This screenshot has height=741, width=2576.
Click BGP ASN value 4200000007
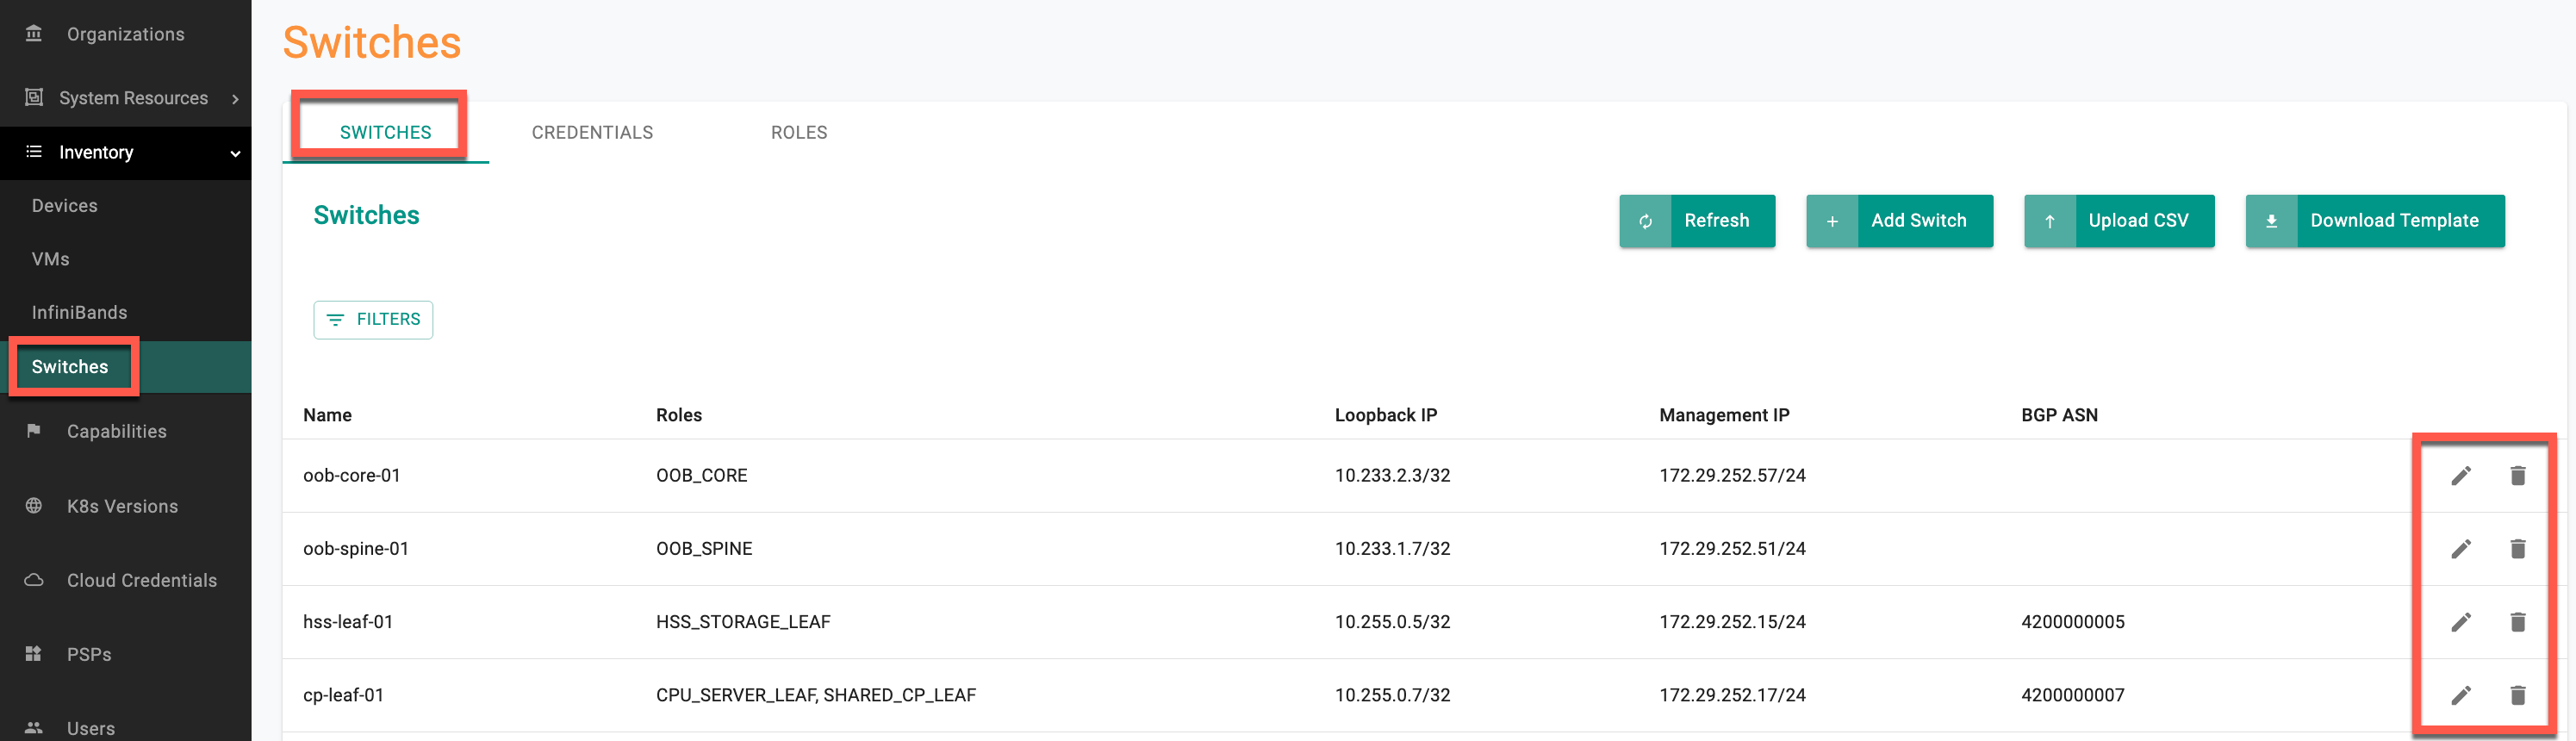pyautogui.click(x=2072, y=694)
